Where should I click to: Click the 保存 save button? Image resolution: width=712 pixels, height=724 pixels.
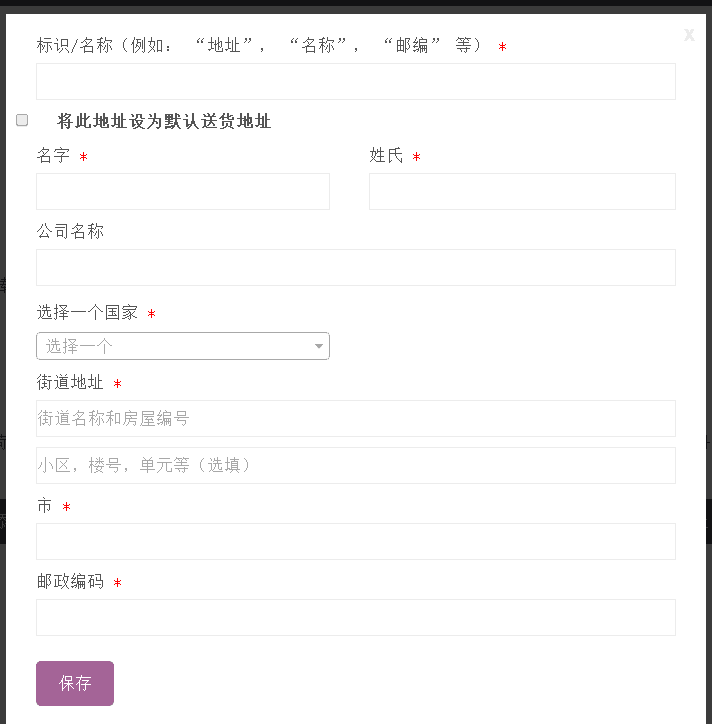point(75,683)
